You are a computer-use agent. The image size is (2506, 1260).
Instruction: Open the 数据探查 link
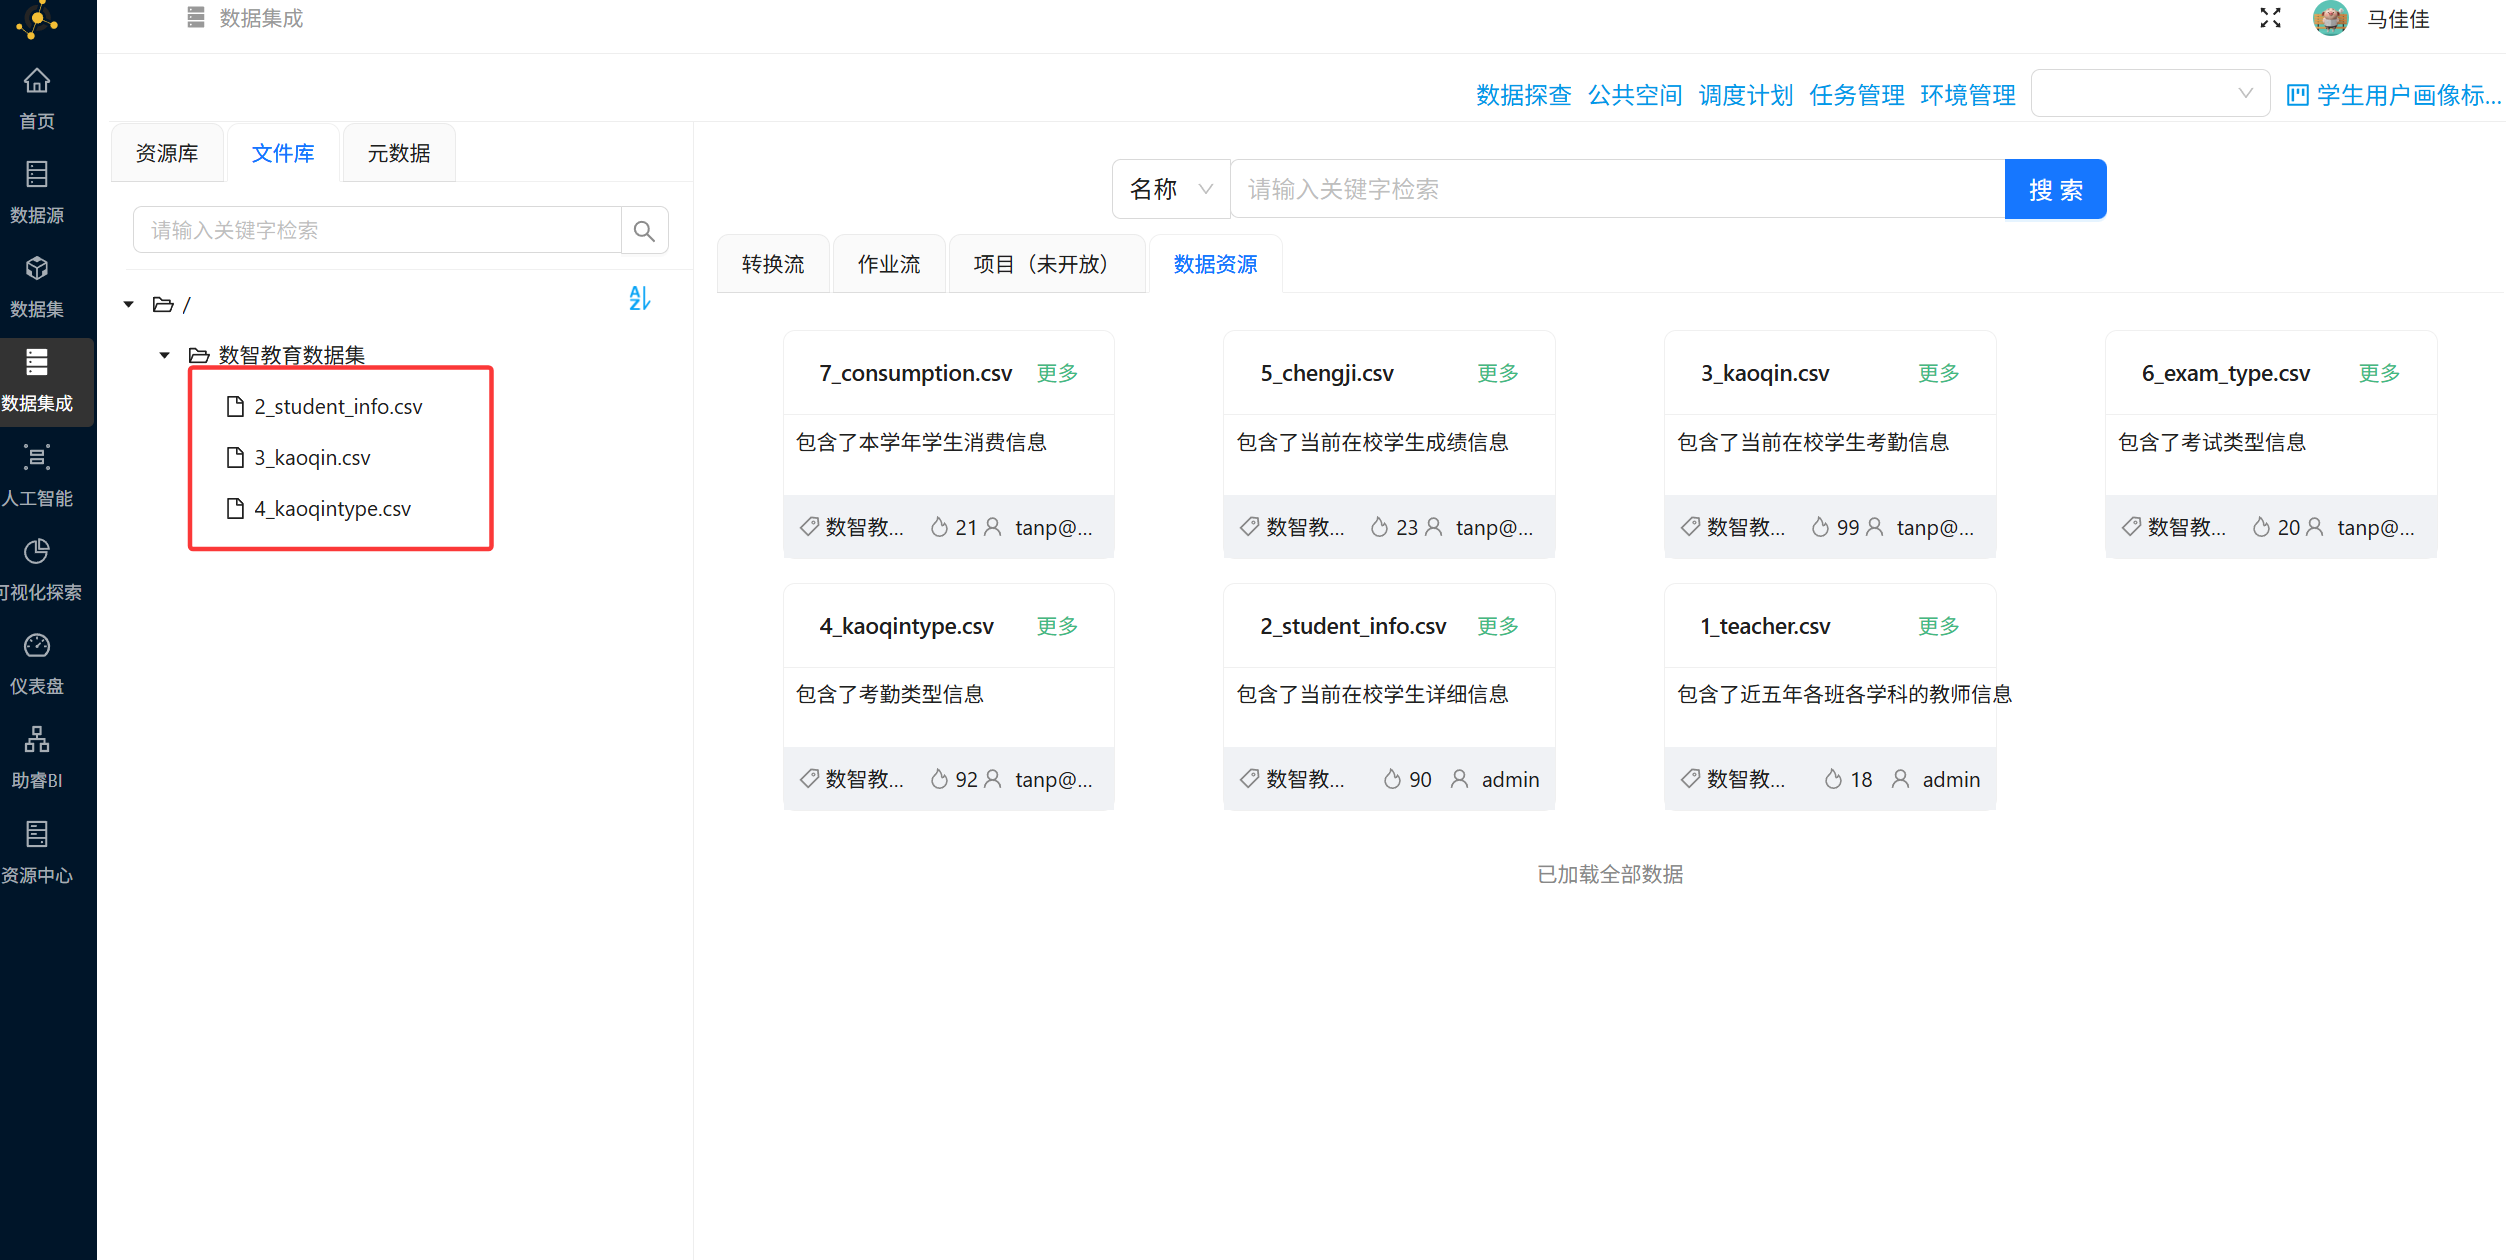1523,95
